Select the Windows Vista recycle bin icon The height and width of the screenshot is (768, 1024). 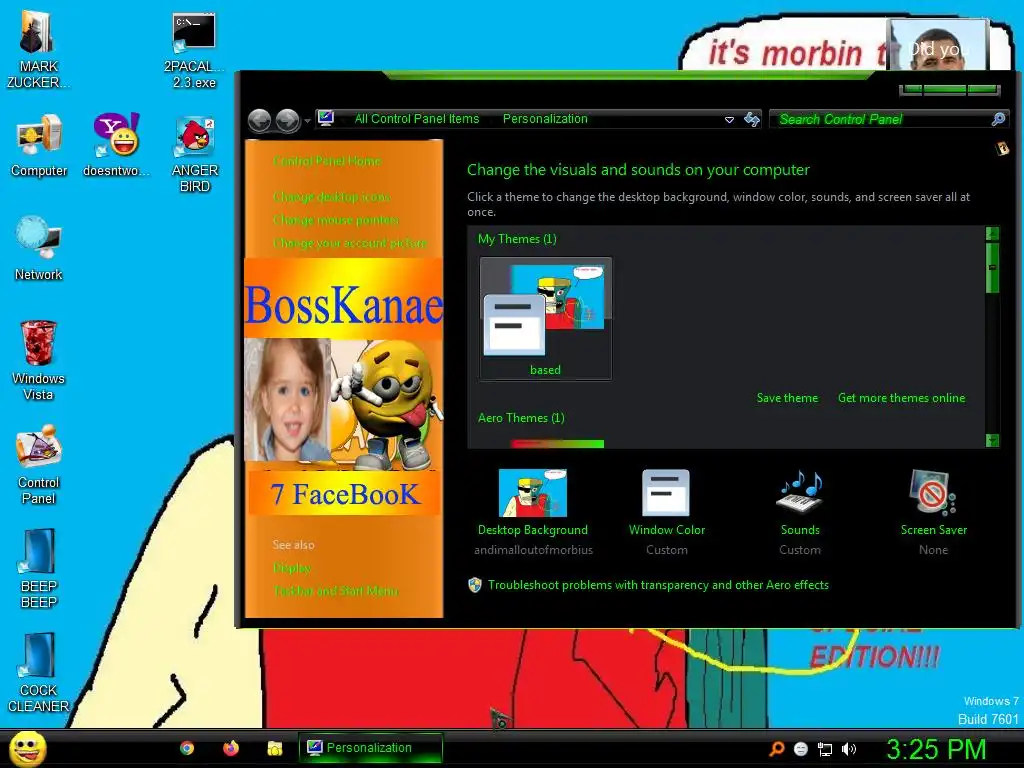tap(38, 360)
